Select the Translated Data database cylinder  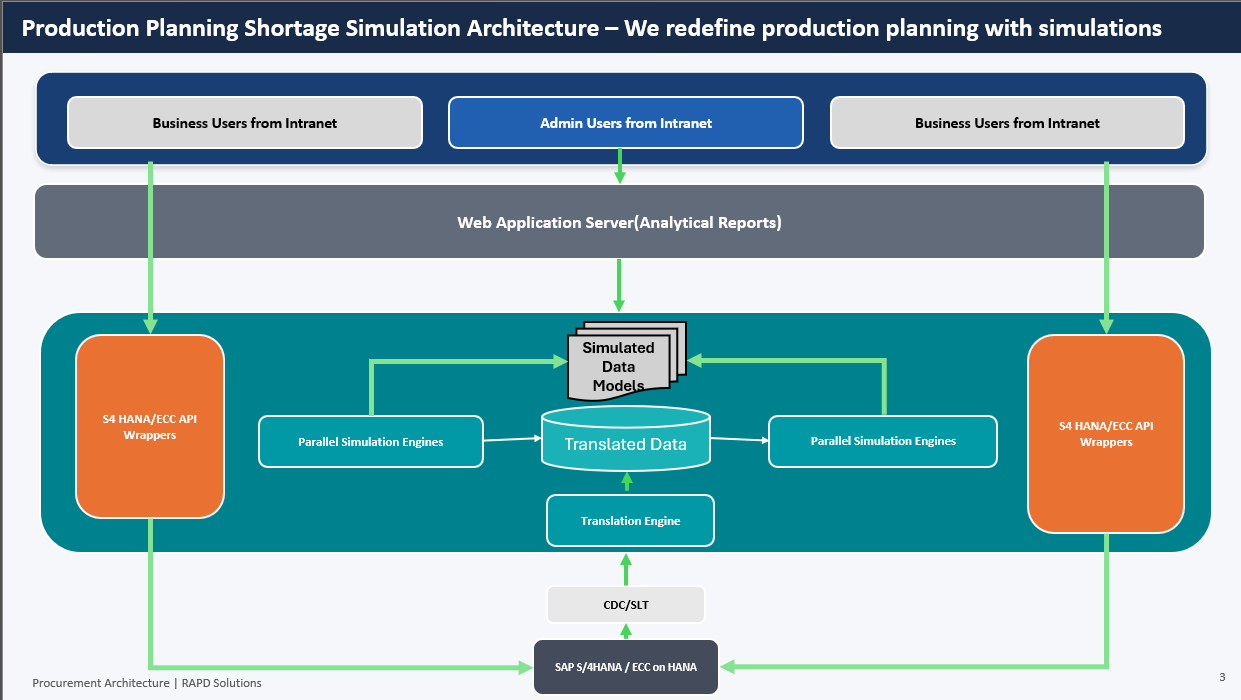point(626,440)
